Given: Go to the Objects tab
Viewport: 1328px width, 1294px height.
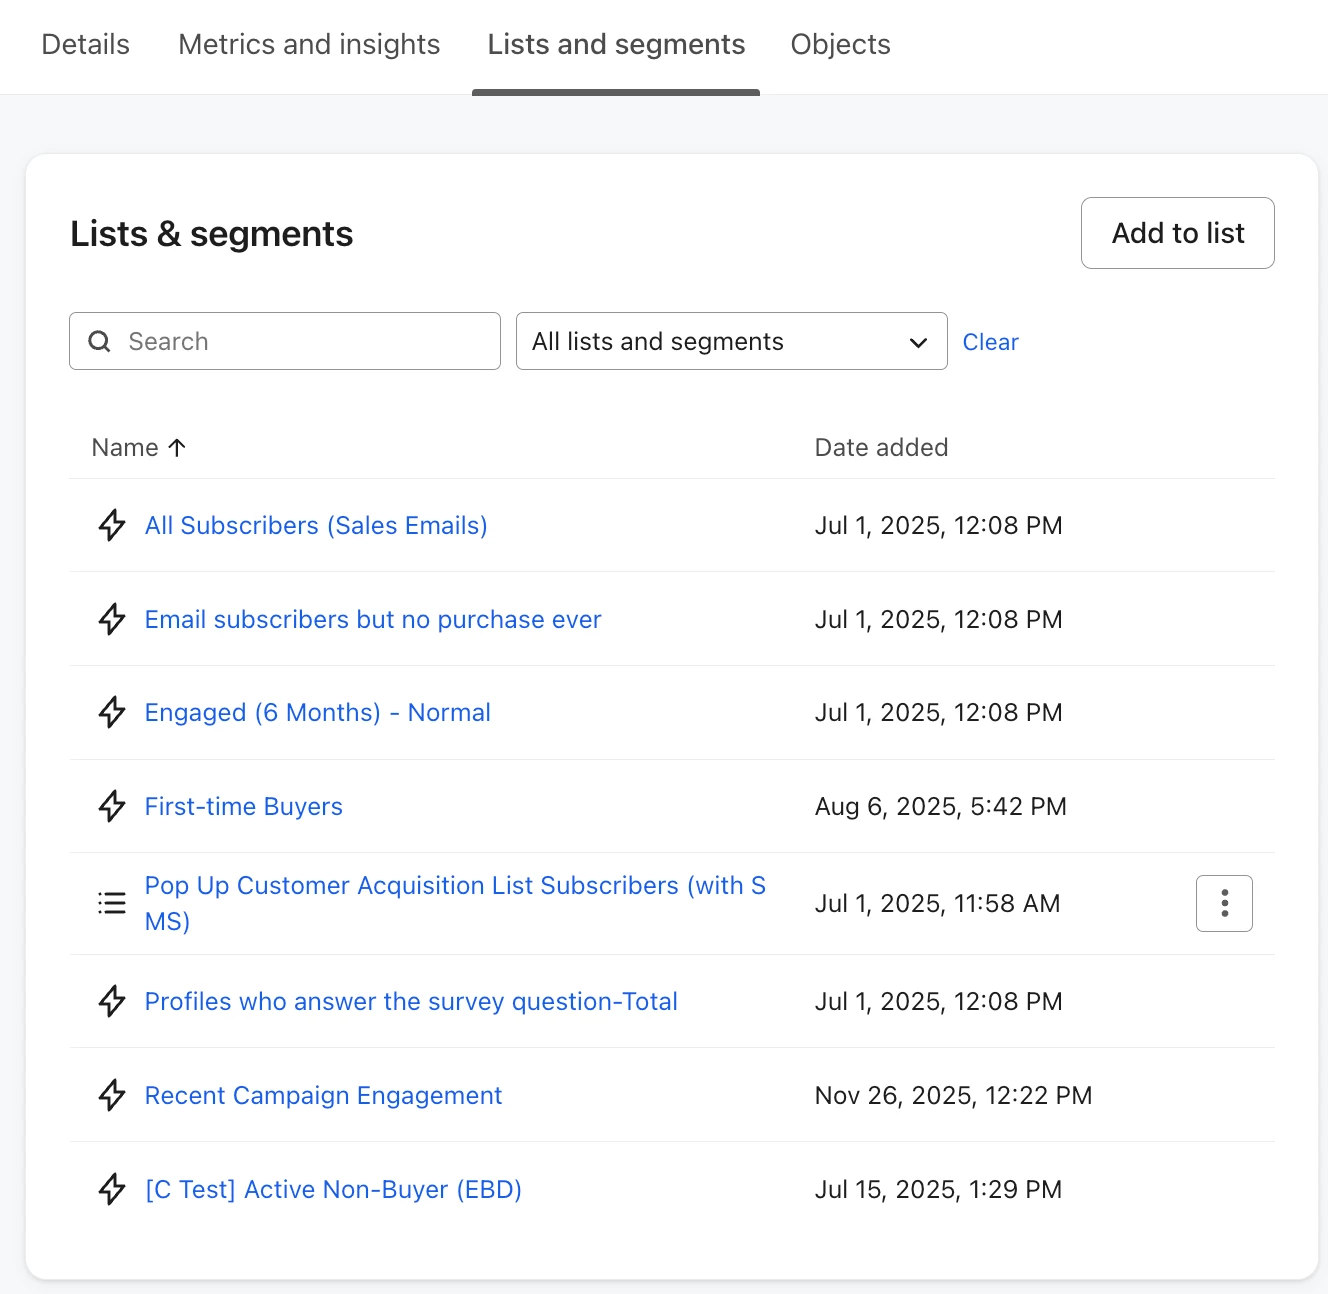Looking at the screenshot, I should click(840, 45).
